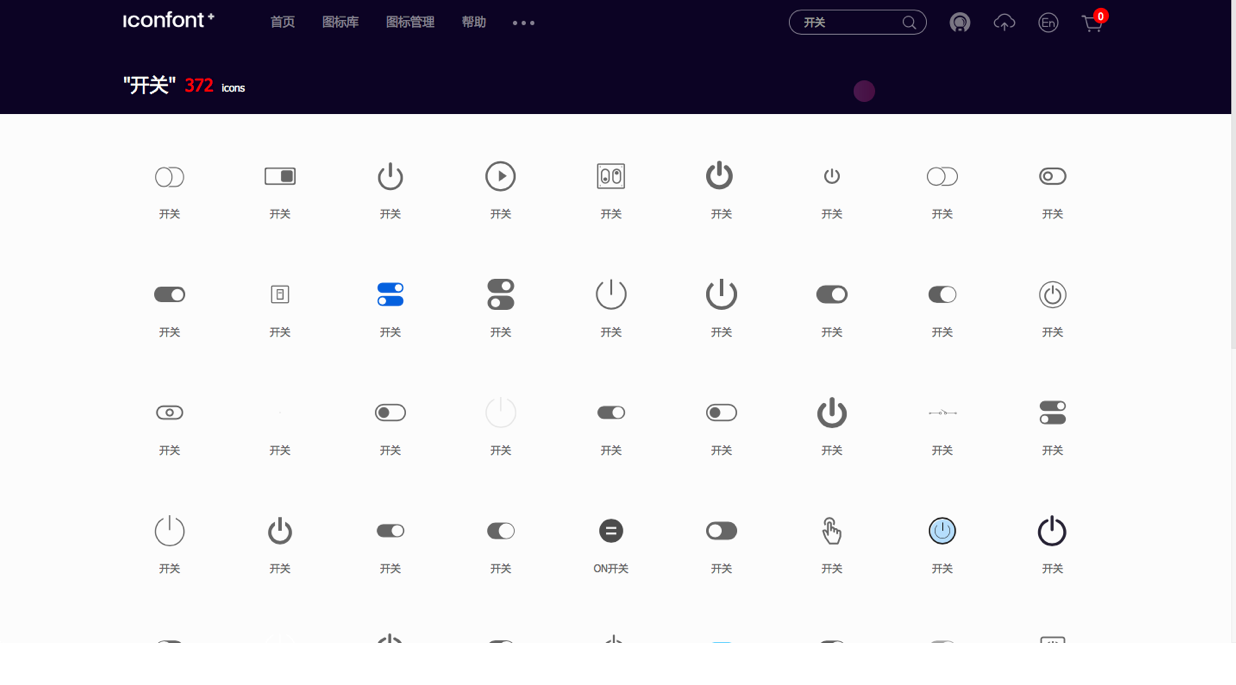This screenshot has height=685, width=1236.
Task: Click inside the 开关 search input field
Action: 850,21
